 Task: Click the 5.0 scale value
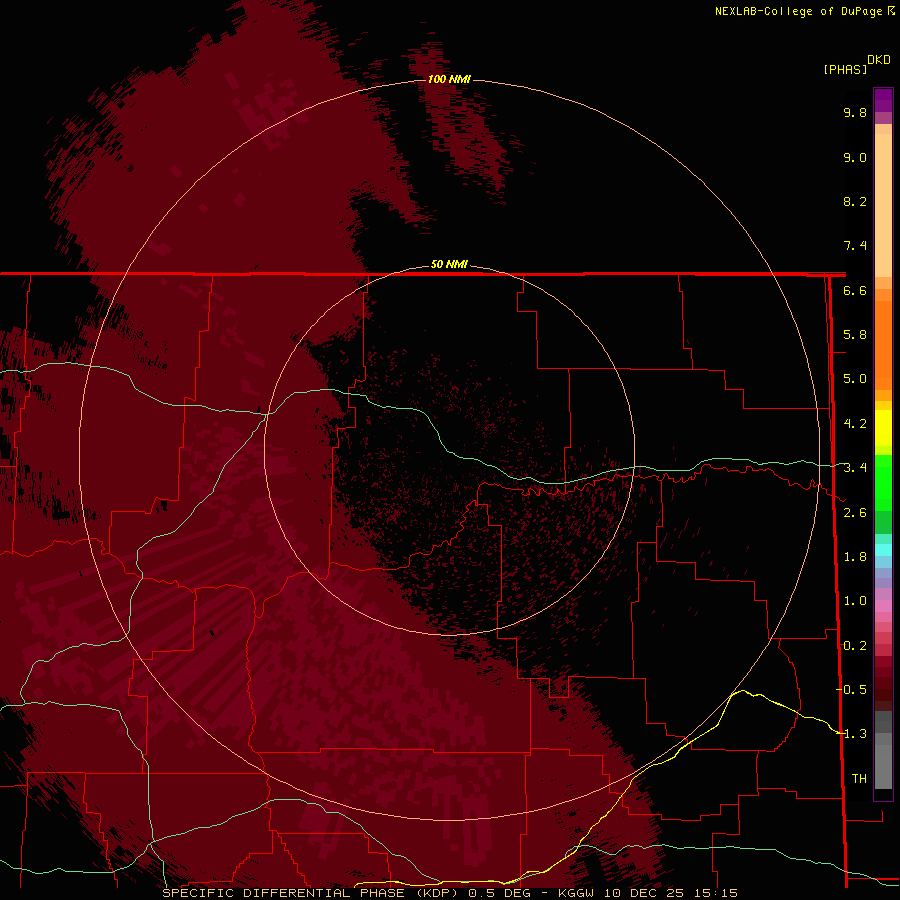[855, 379]
